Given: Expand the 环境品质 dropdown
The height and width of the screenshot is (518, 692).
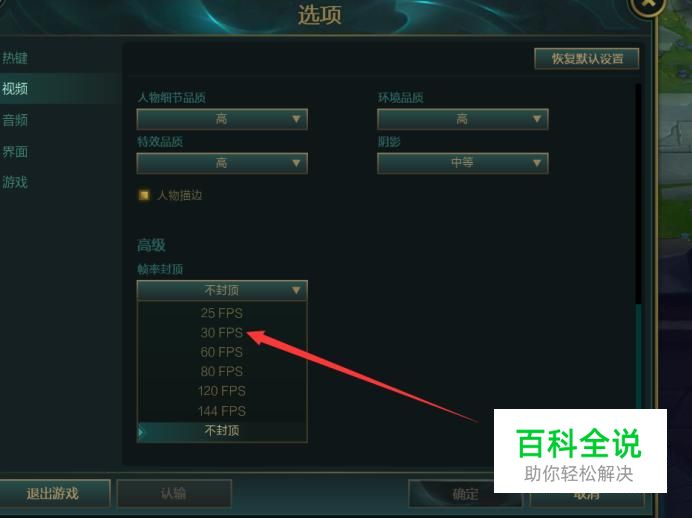Looking at the screenshot, I should (463, 119).
